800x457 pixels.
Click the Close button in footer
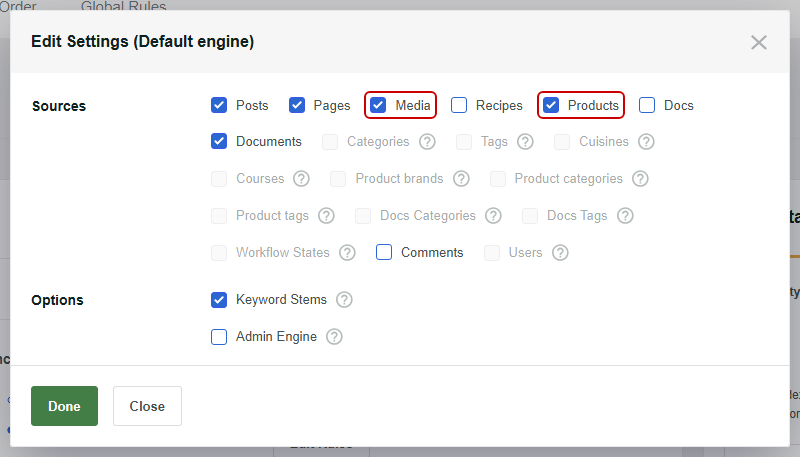tap(147, 406)
